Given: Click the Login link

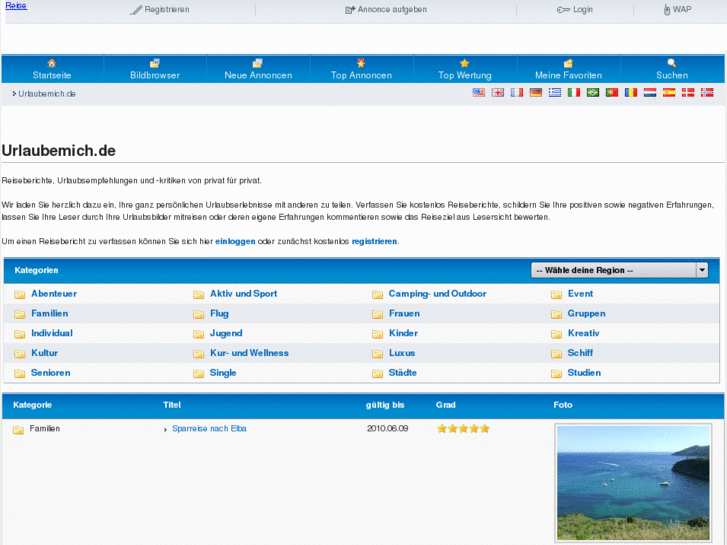Looking at the screenshot, I should coord(575,9).
